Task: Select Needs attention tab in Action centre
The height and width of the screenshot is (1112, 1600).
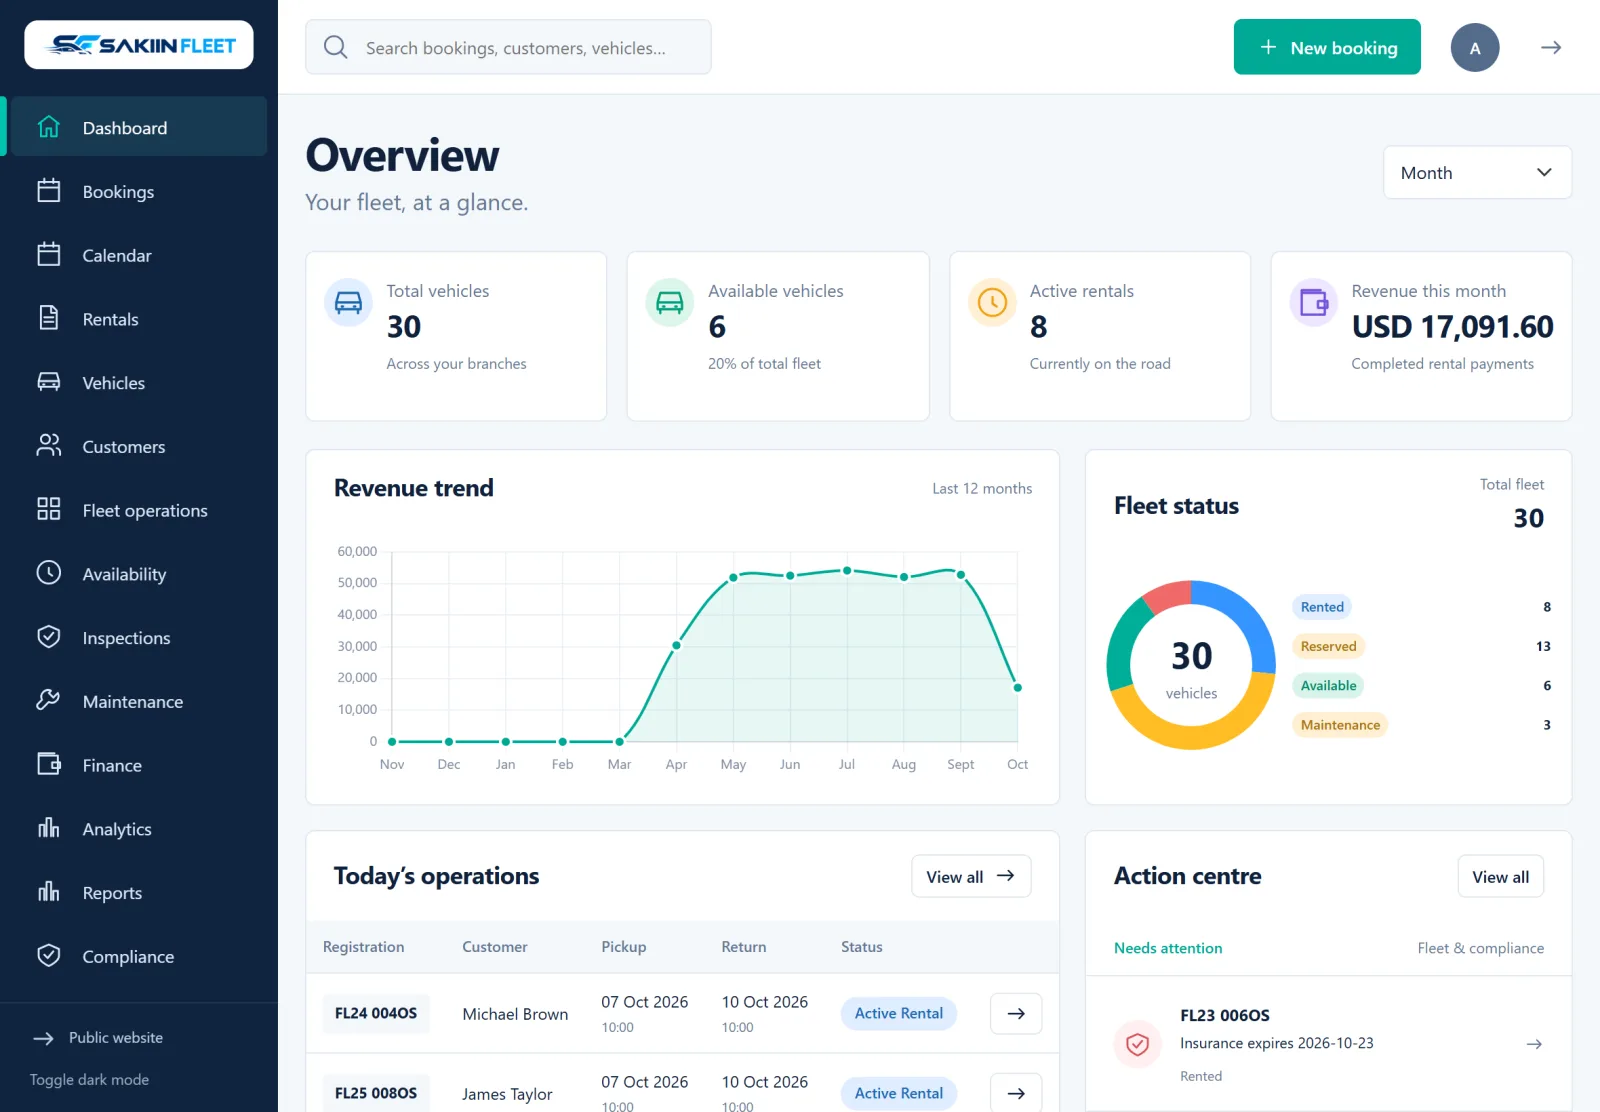Action: [1168, 948]
